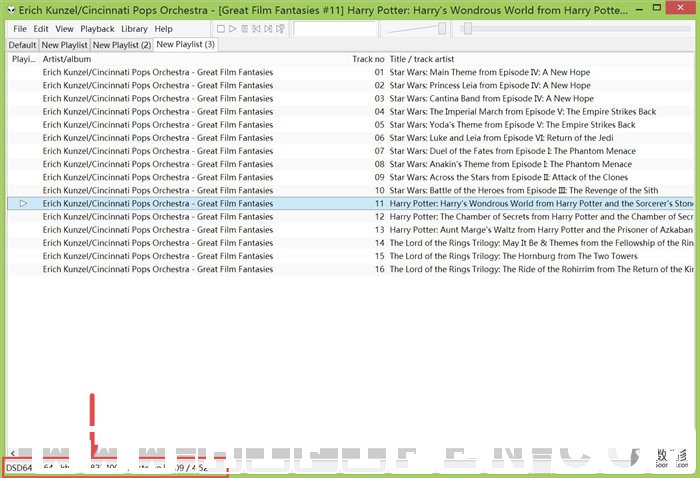This screenshot has height=478, width=700.
Task: Maximize the foobar2000 window
Action: pos(656,8)
